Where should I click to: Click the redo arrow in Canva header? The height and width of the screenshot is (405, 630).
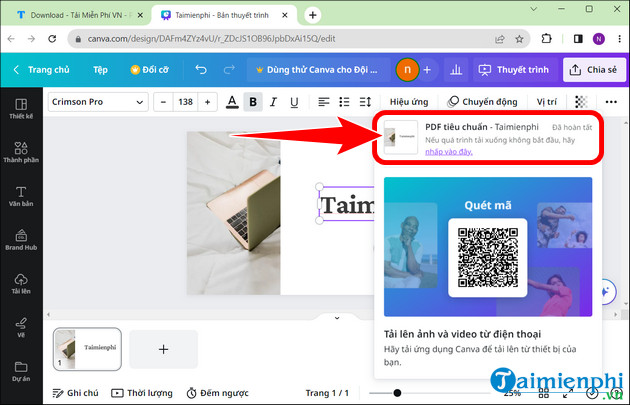pos(229,70)
